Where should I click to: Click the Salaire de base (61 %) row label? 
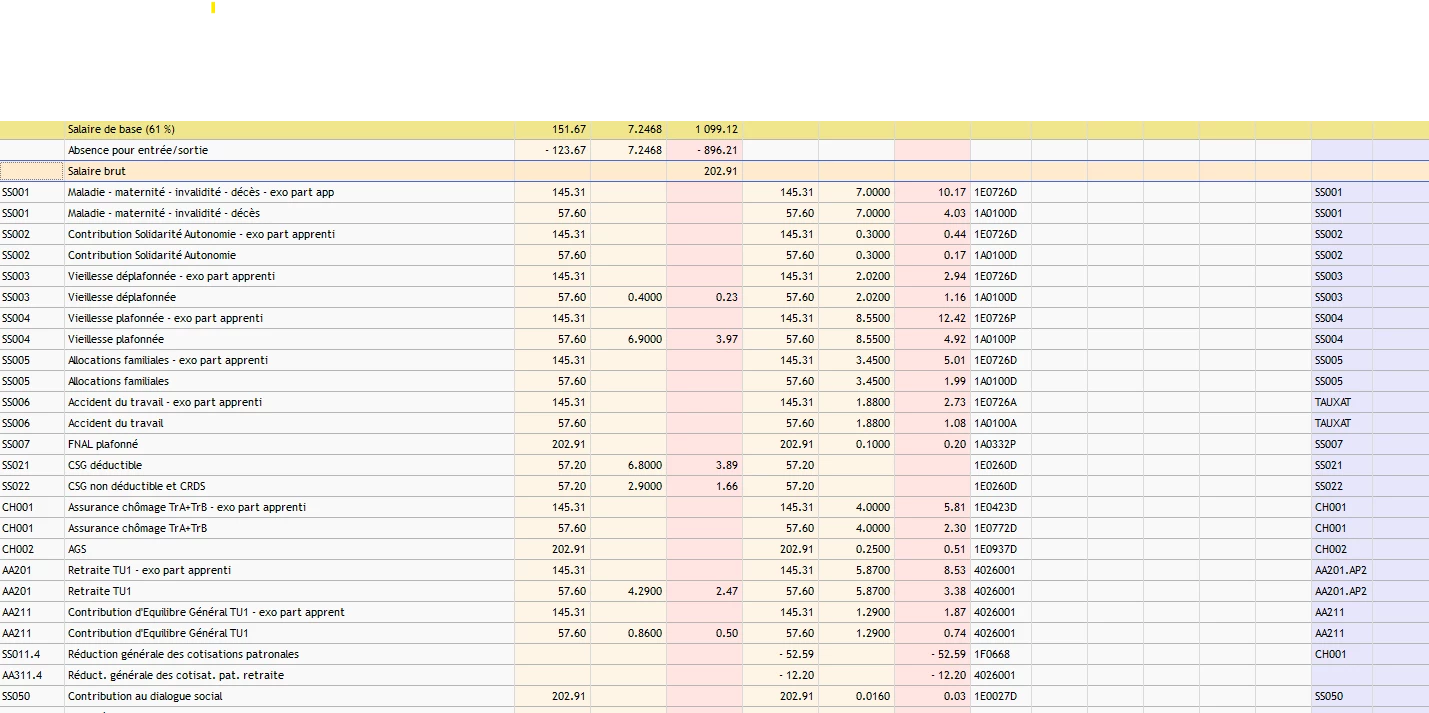(121, 129)
